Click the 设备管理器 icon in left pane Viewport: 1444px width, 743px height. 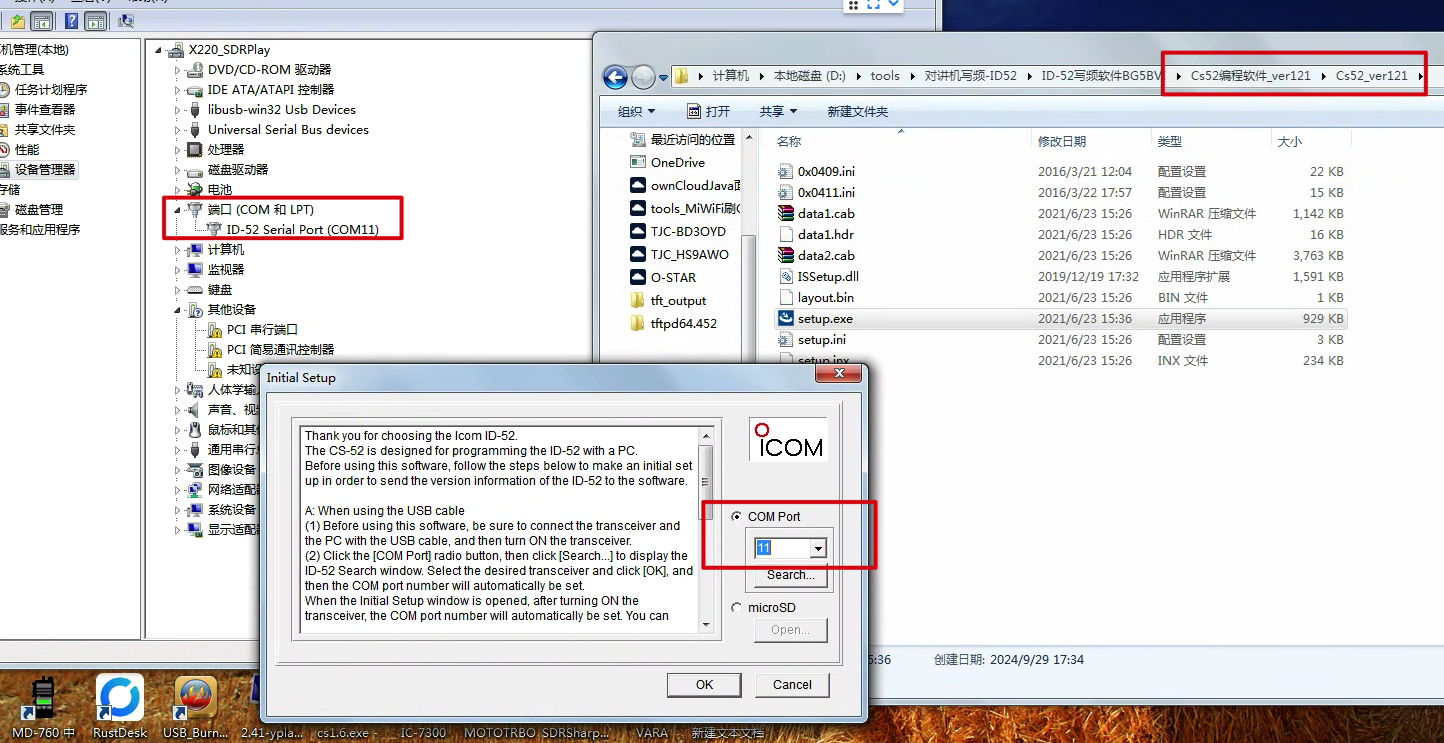(5, 170)
